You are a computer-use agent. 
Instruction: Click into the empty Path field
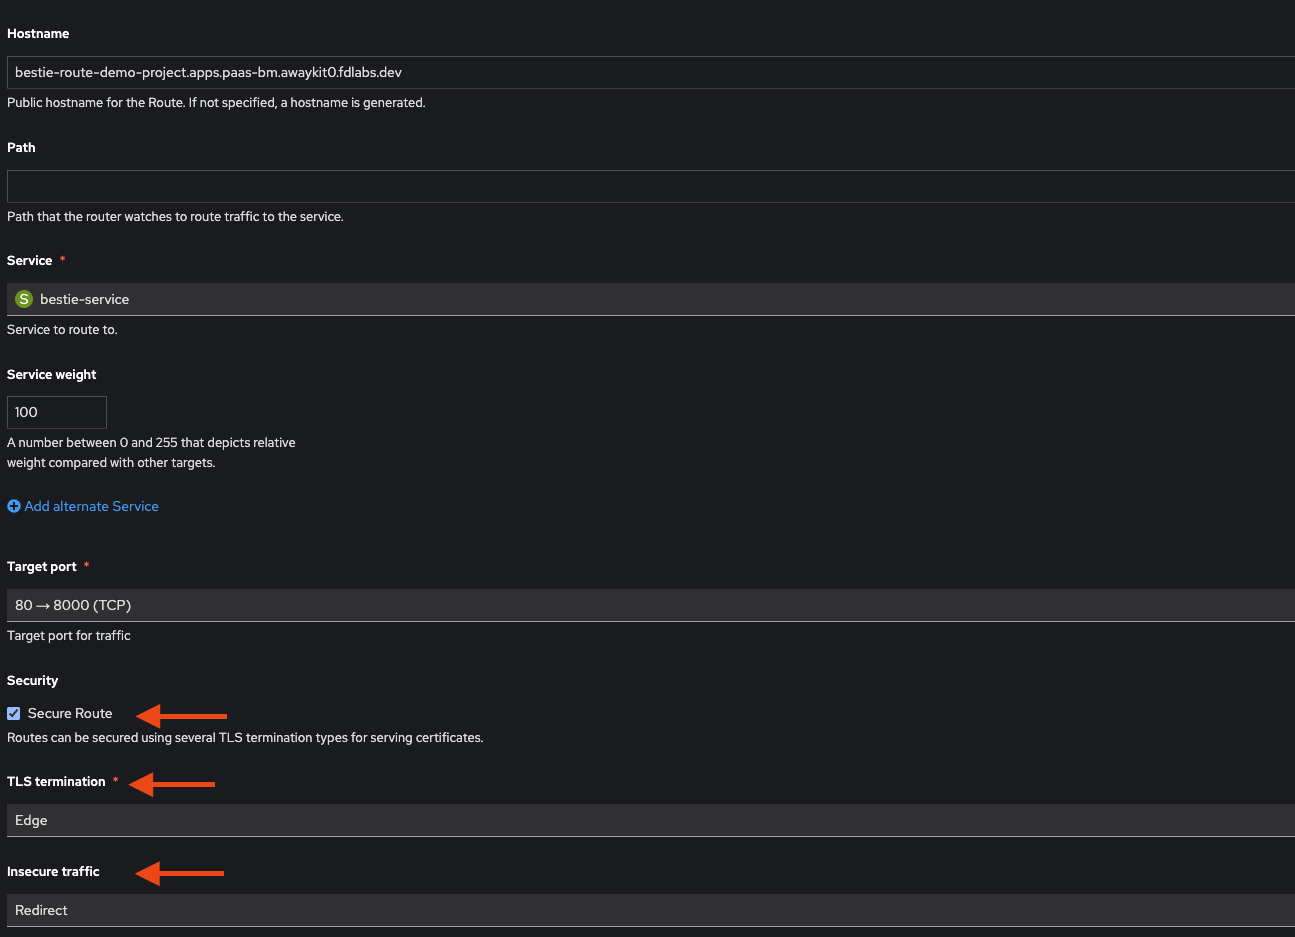pyautogui.click(x=651, y=186)
